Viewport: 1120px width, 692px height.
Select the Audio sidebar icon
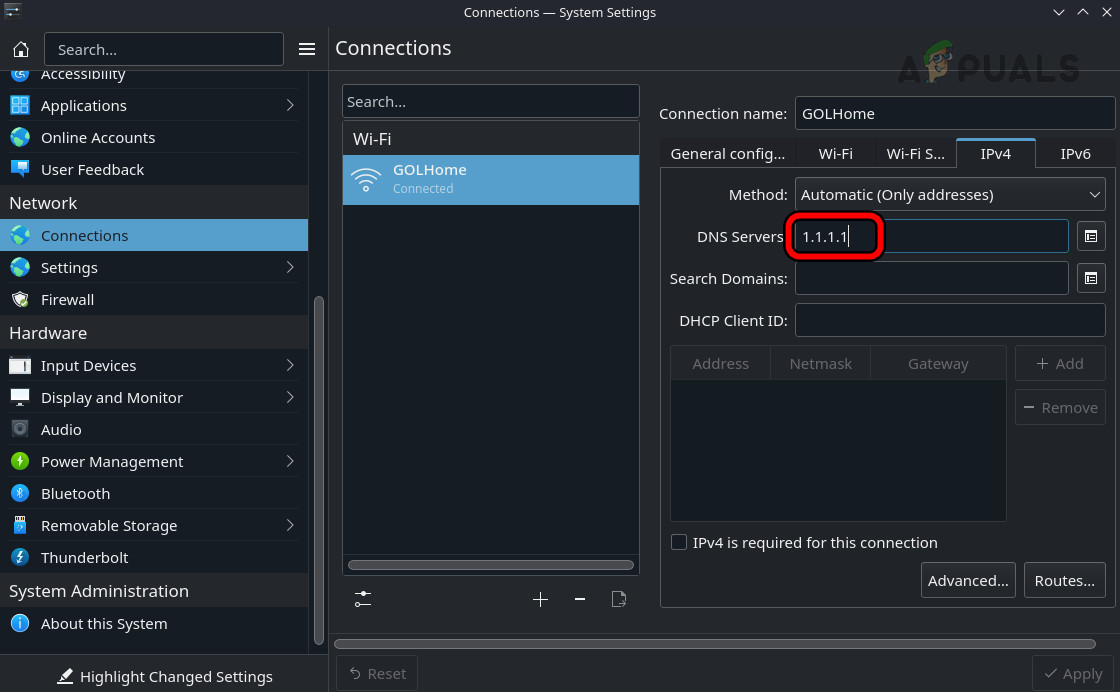20,429
